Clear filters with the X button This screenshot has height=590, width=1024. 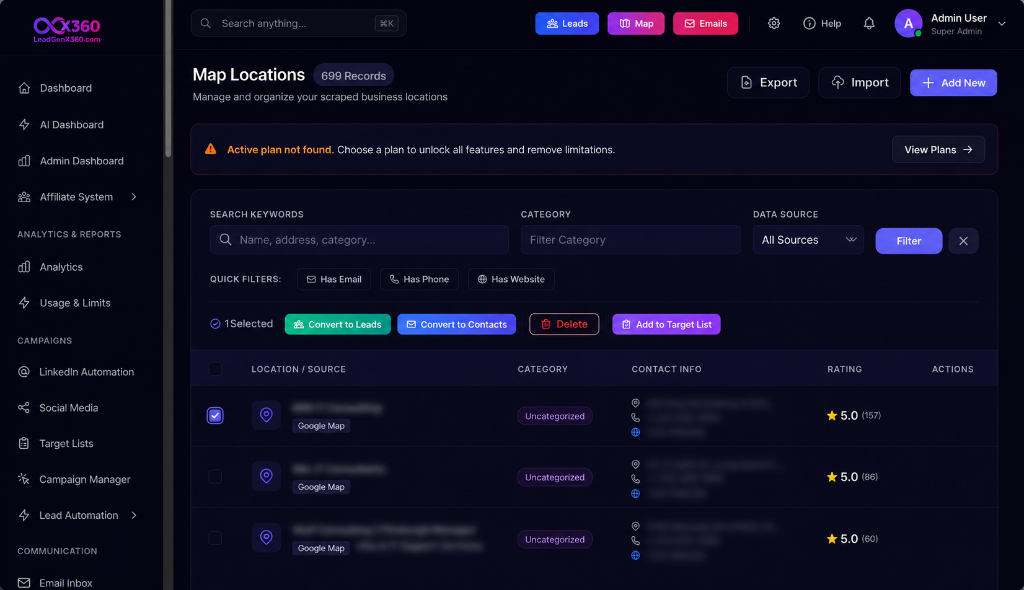point(963,241)
